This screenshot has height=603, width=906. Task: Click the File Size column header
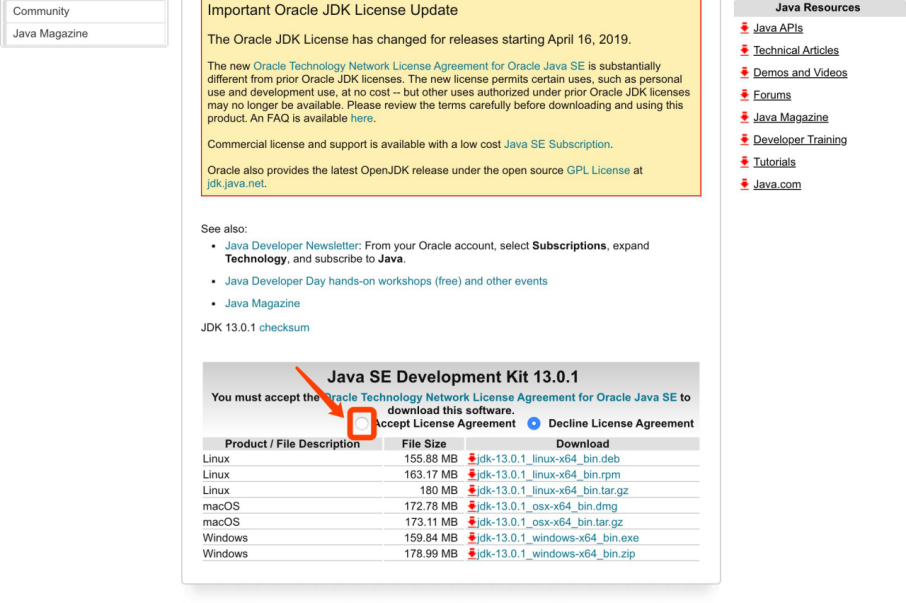[x=424, y=444]
